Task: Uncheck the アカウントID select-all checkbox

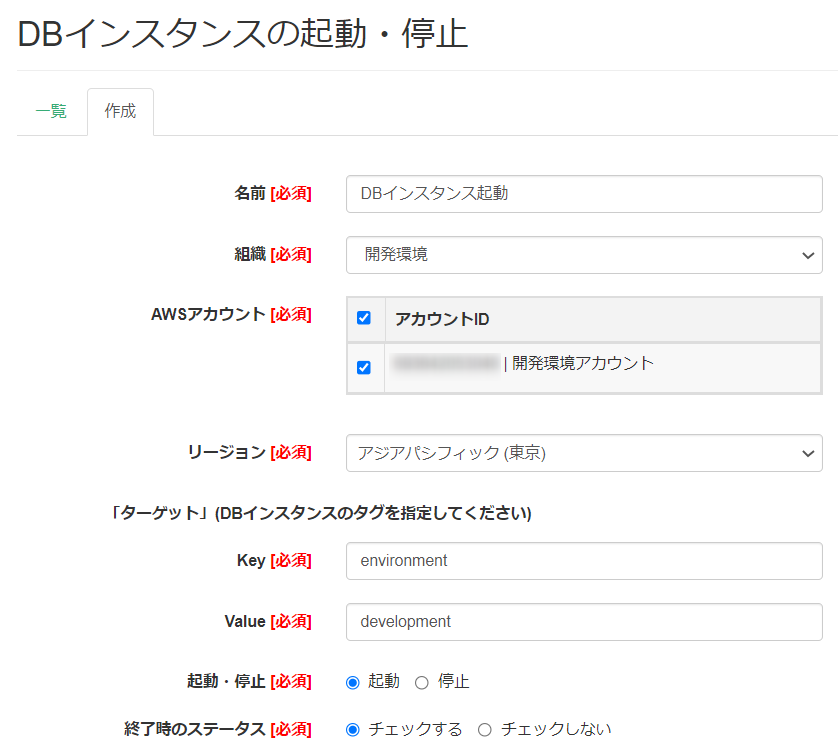Action: pos(364,317)
